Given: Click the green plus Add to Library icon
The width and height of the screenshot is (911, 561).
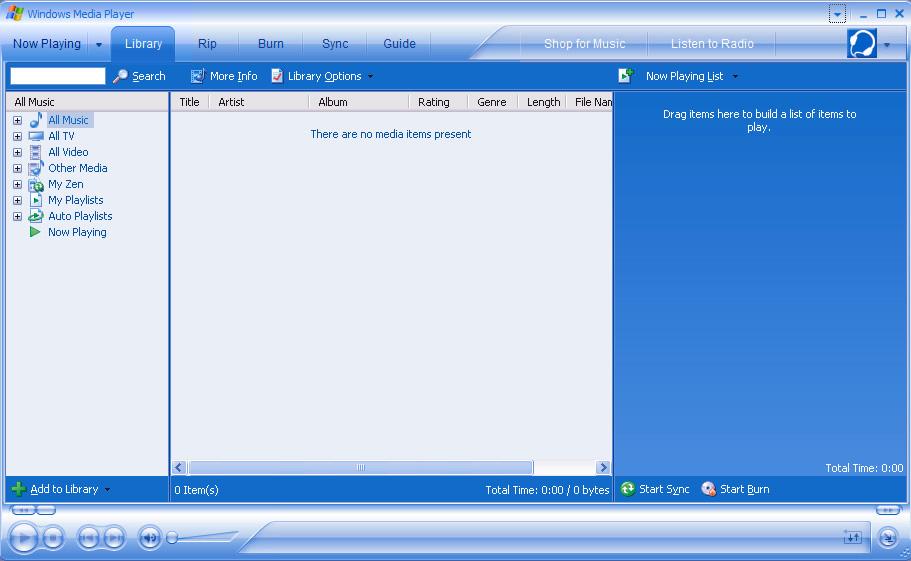Looking at the screenshot, I should tap(19, 489).
